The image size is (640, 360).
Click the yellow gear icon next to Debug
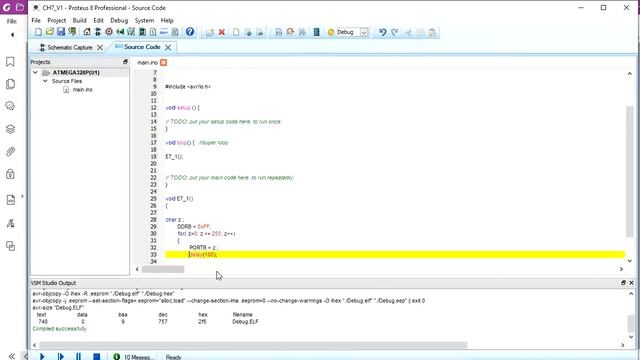(331, 32)
